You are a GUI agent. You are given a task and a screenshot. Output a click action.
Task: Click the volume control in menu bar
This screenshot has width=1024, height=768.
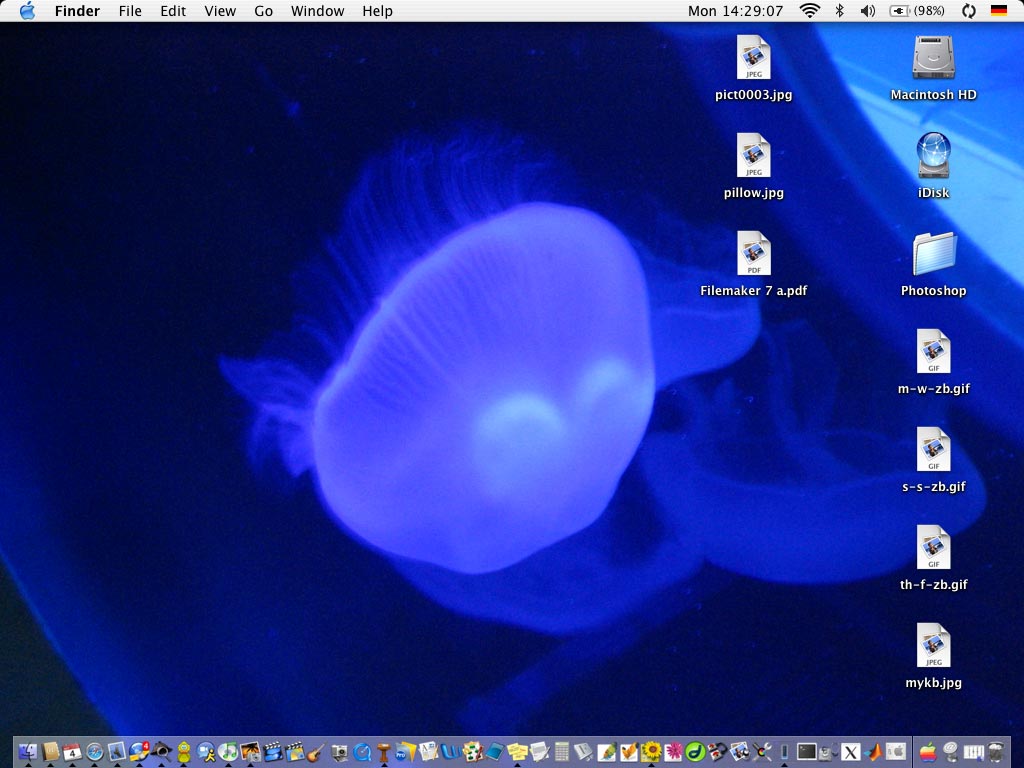tap(867, 11)
